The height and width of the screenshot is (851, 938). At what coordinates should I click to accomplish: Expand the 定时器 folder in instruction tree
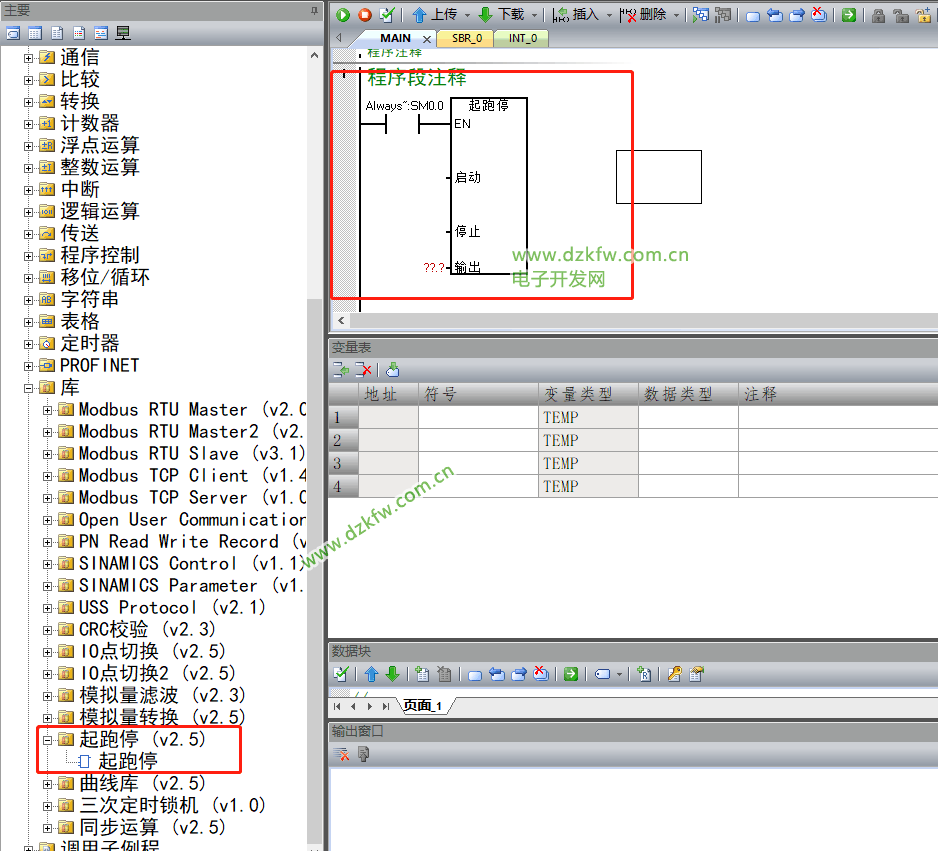click(x=29, y=343)
